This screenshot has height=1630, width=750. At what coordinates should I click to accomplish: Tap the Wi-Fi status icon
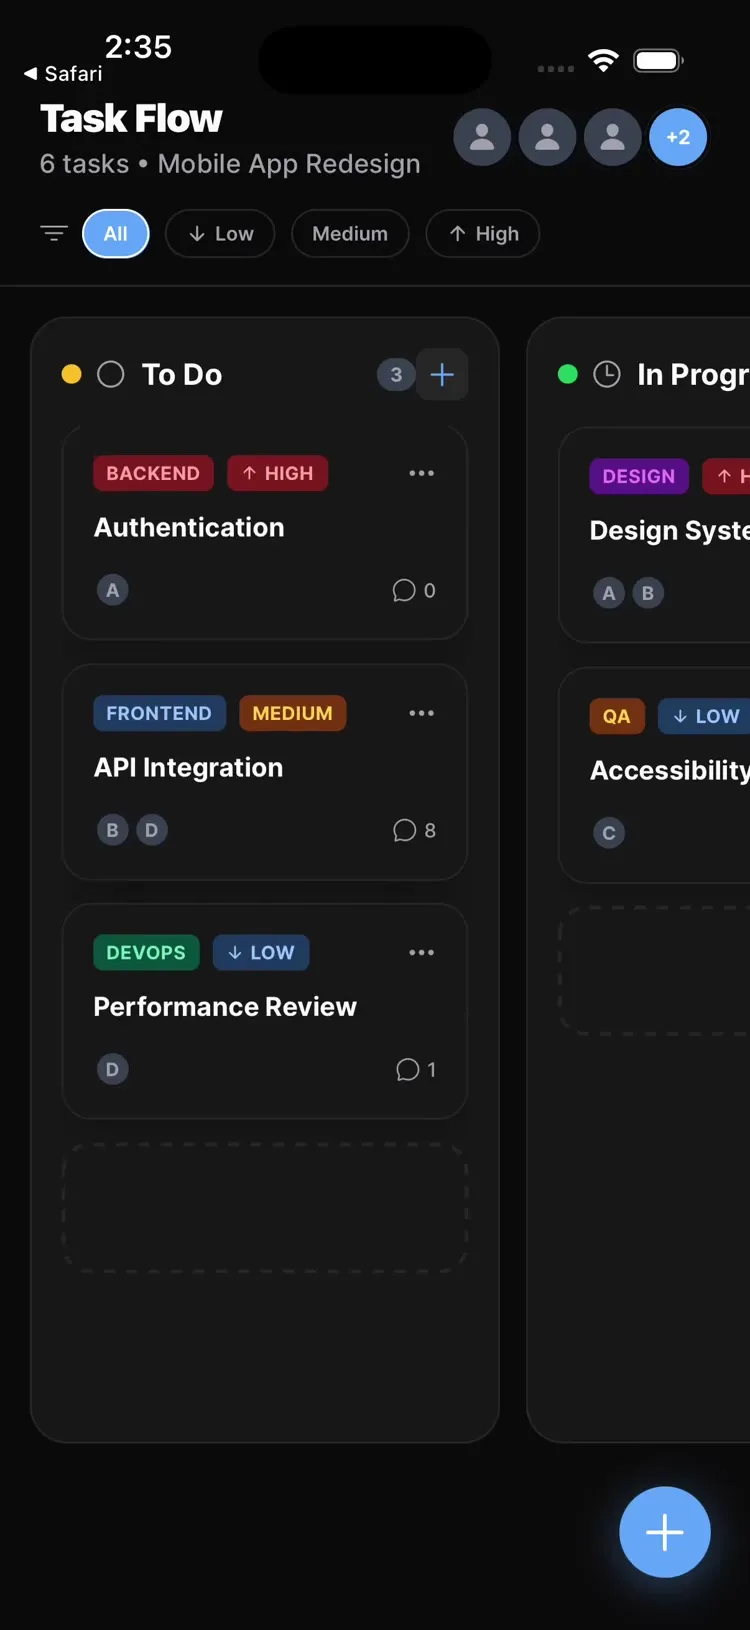click(x=603, y=60)
